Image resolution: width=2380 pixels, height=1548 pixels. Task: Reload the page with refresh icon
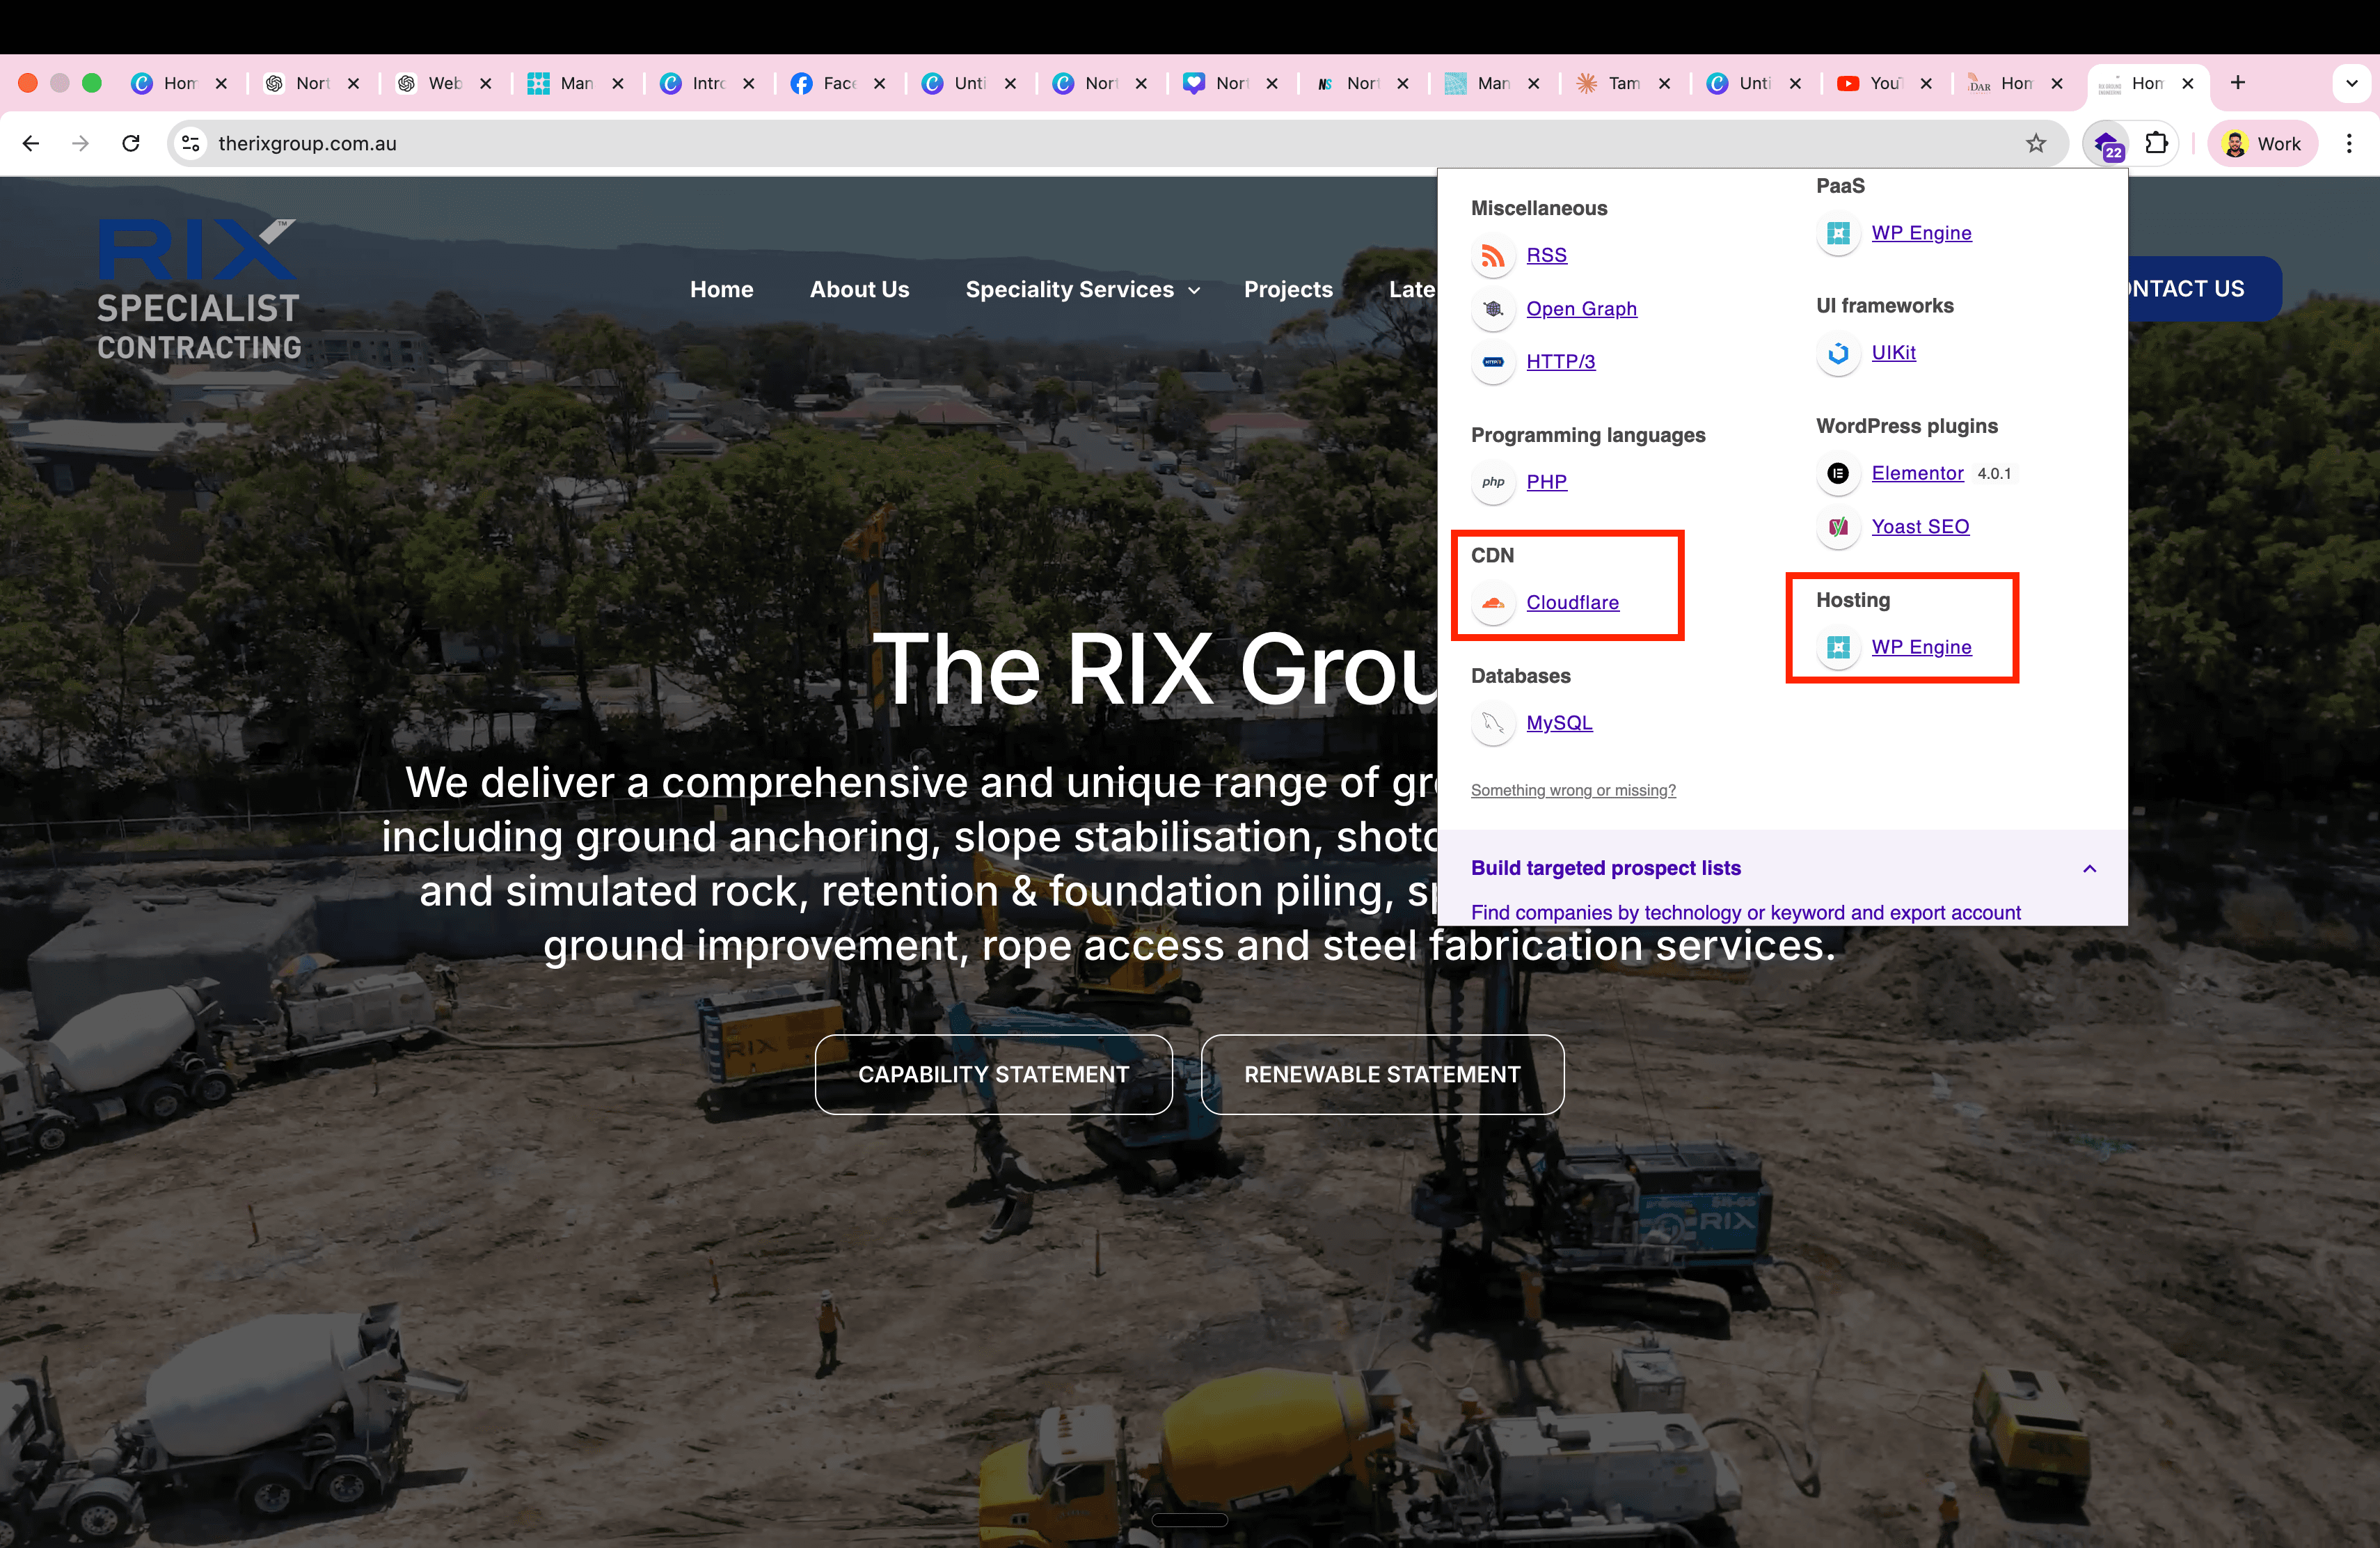[x=131, y=144]
